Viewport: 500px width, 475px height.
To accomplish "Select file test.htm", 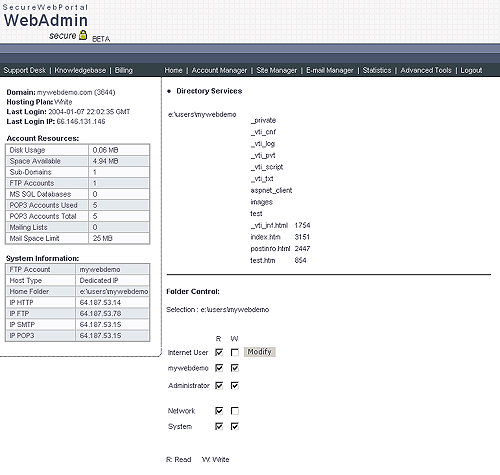I will point(263,260).
